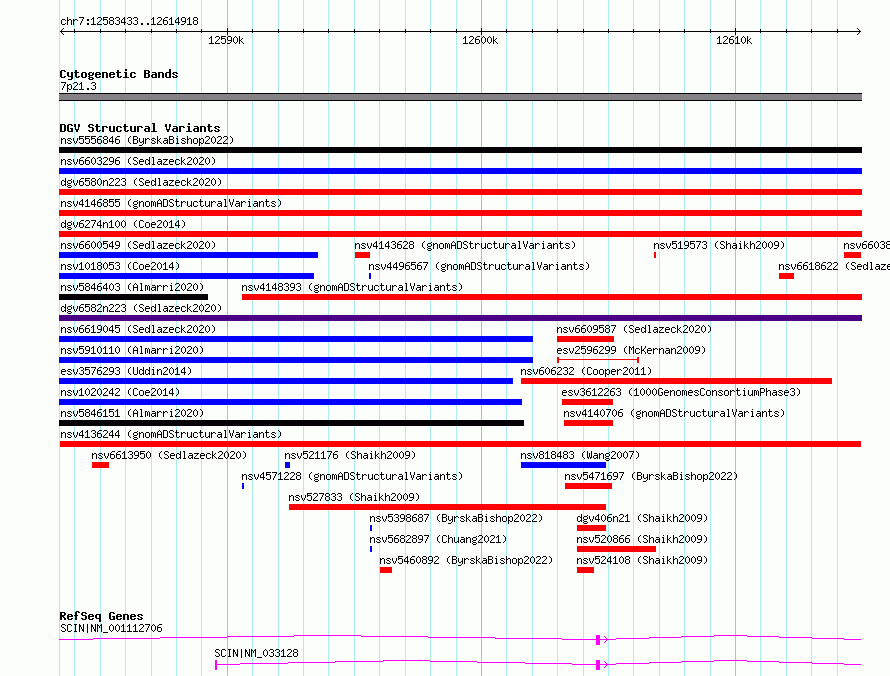Open esv3576293 (Uddin2014) label
The width and height of the screenshot is (890, 676).
tap(126, 371)
